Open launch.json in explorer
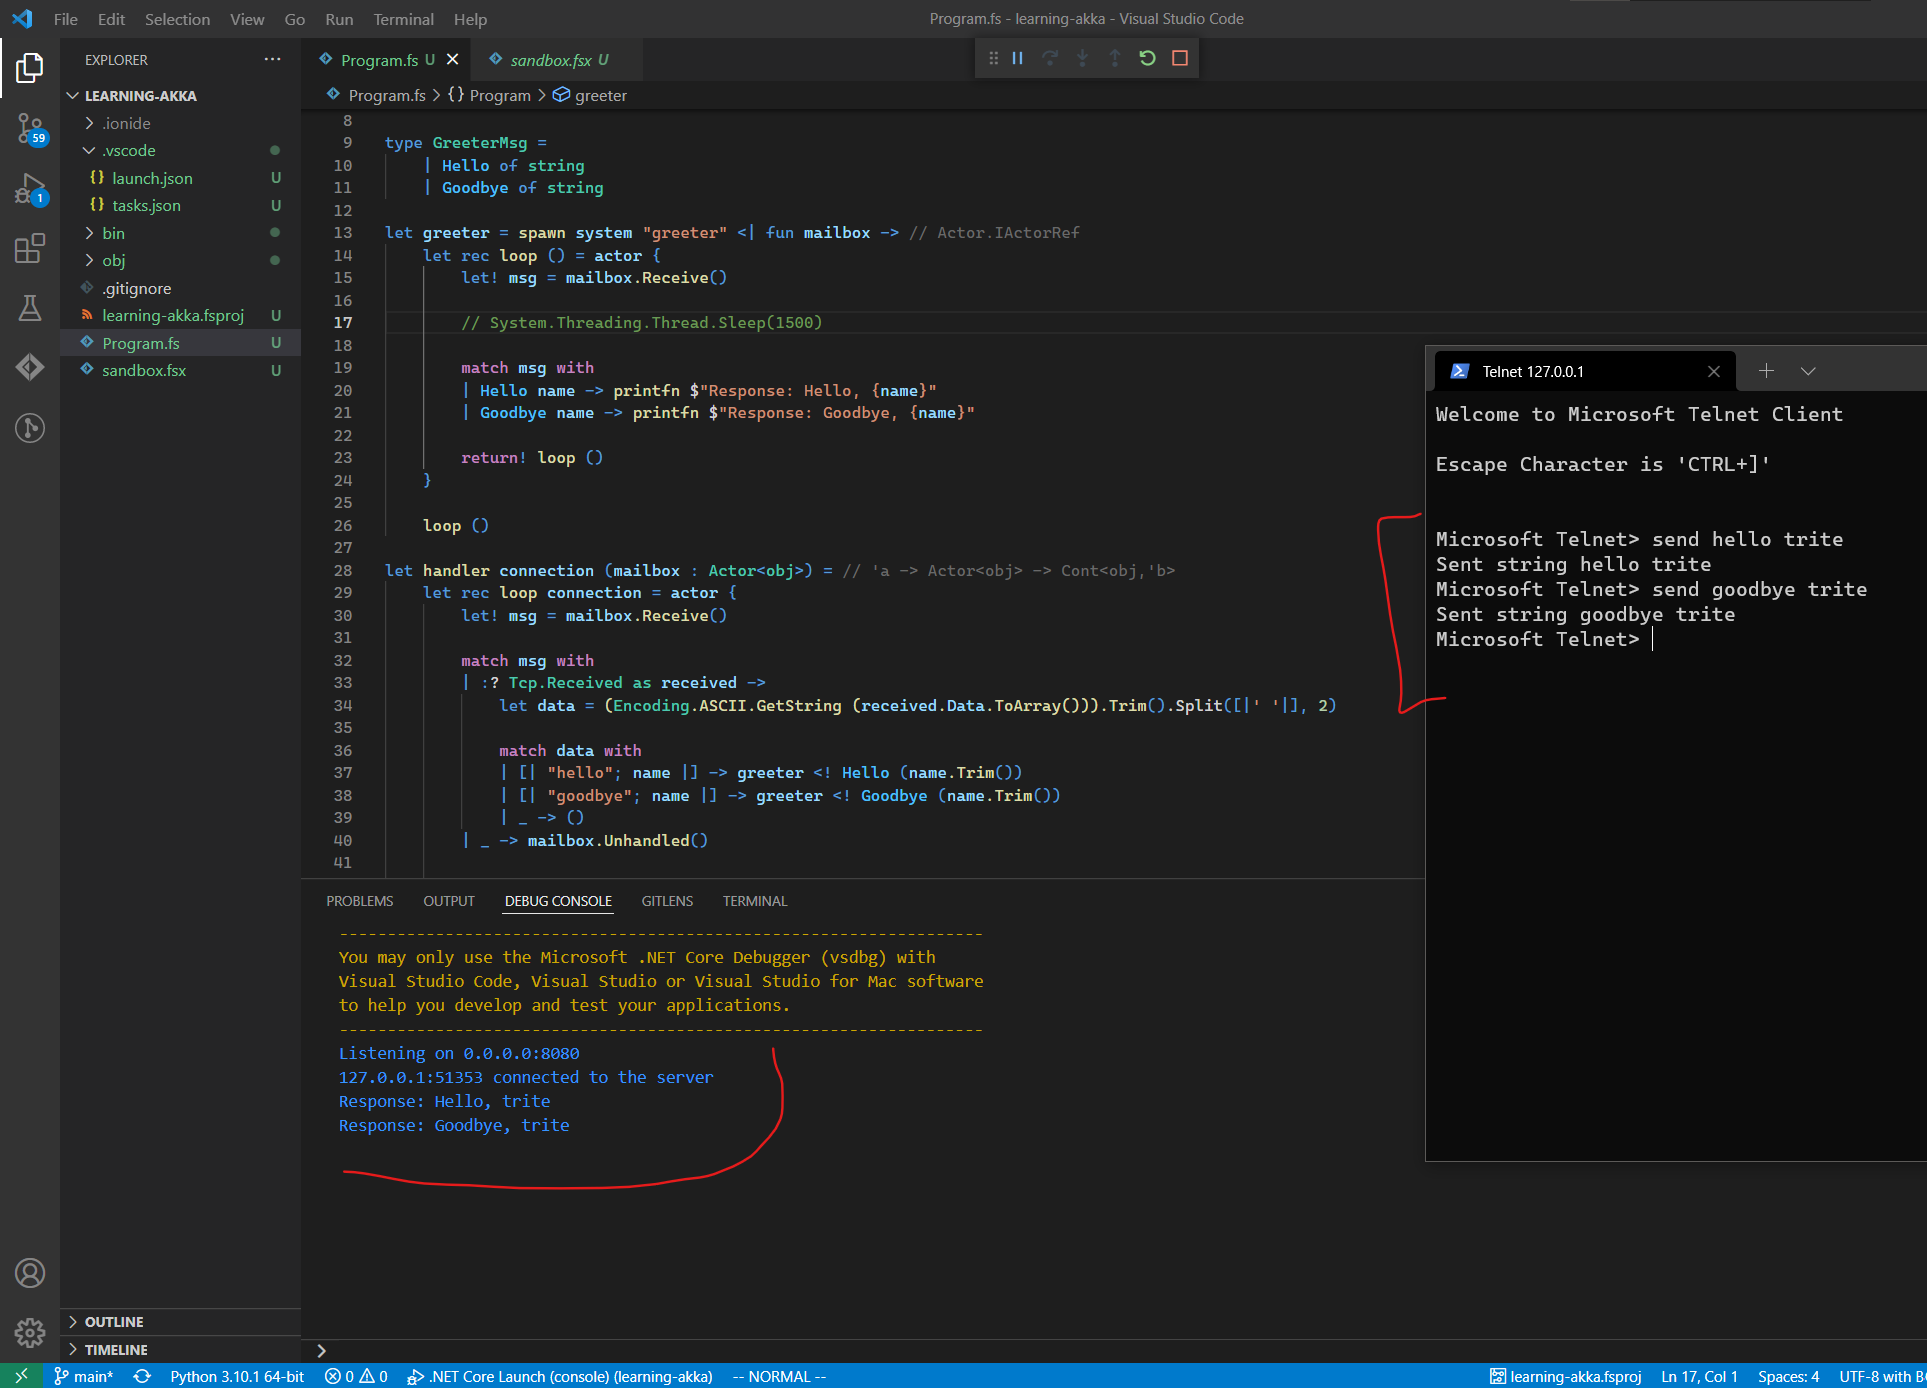This screenshot has width=1927, height=1388. pos(180,178)
